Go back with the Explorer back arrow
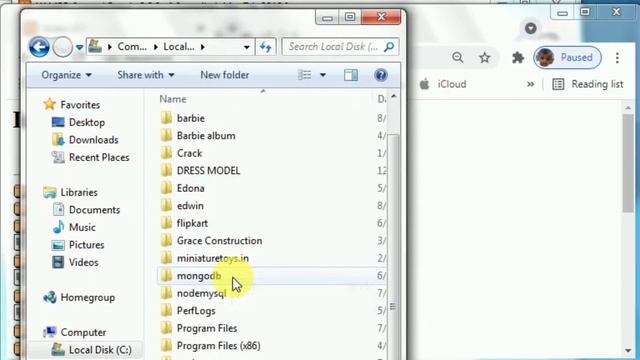 pyautogui.click(x=39, y=47)
